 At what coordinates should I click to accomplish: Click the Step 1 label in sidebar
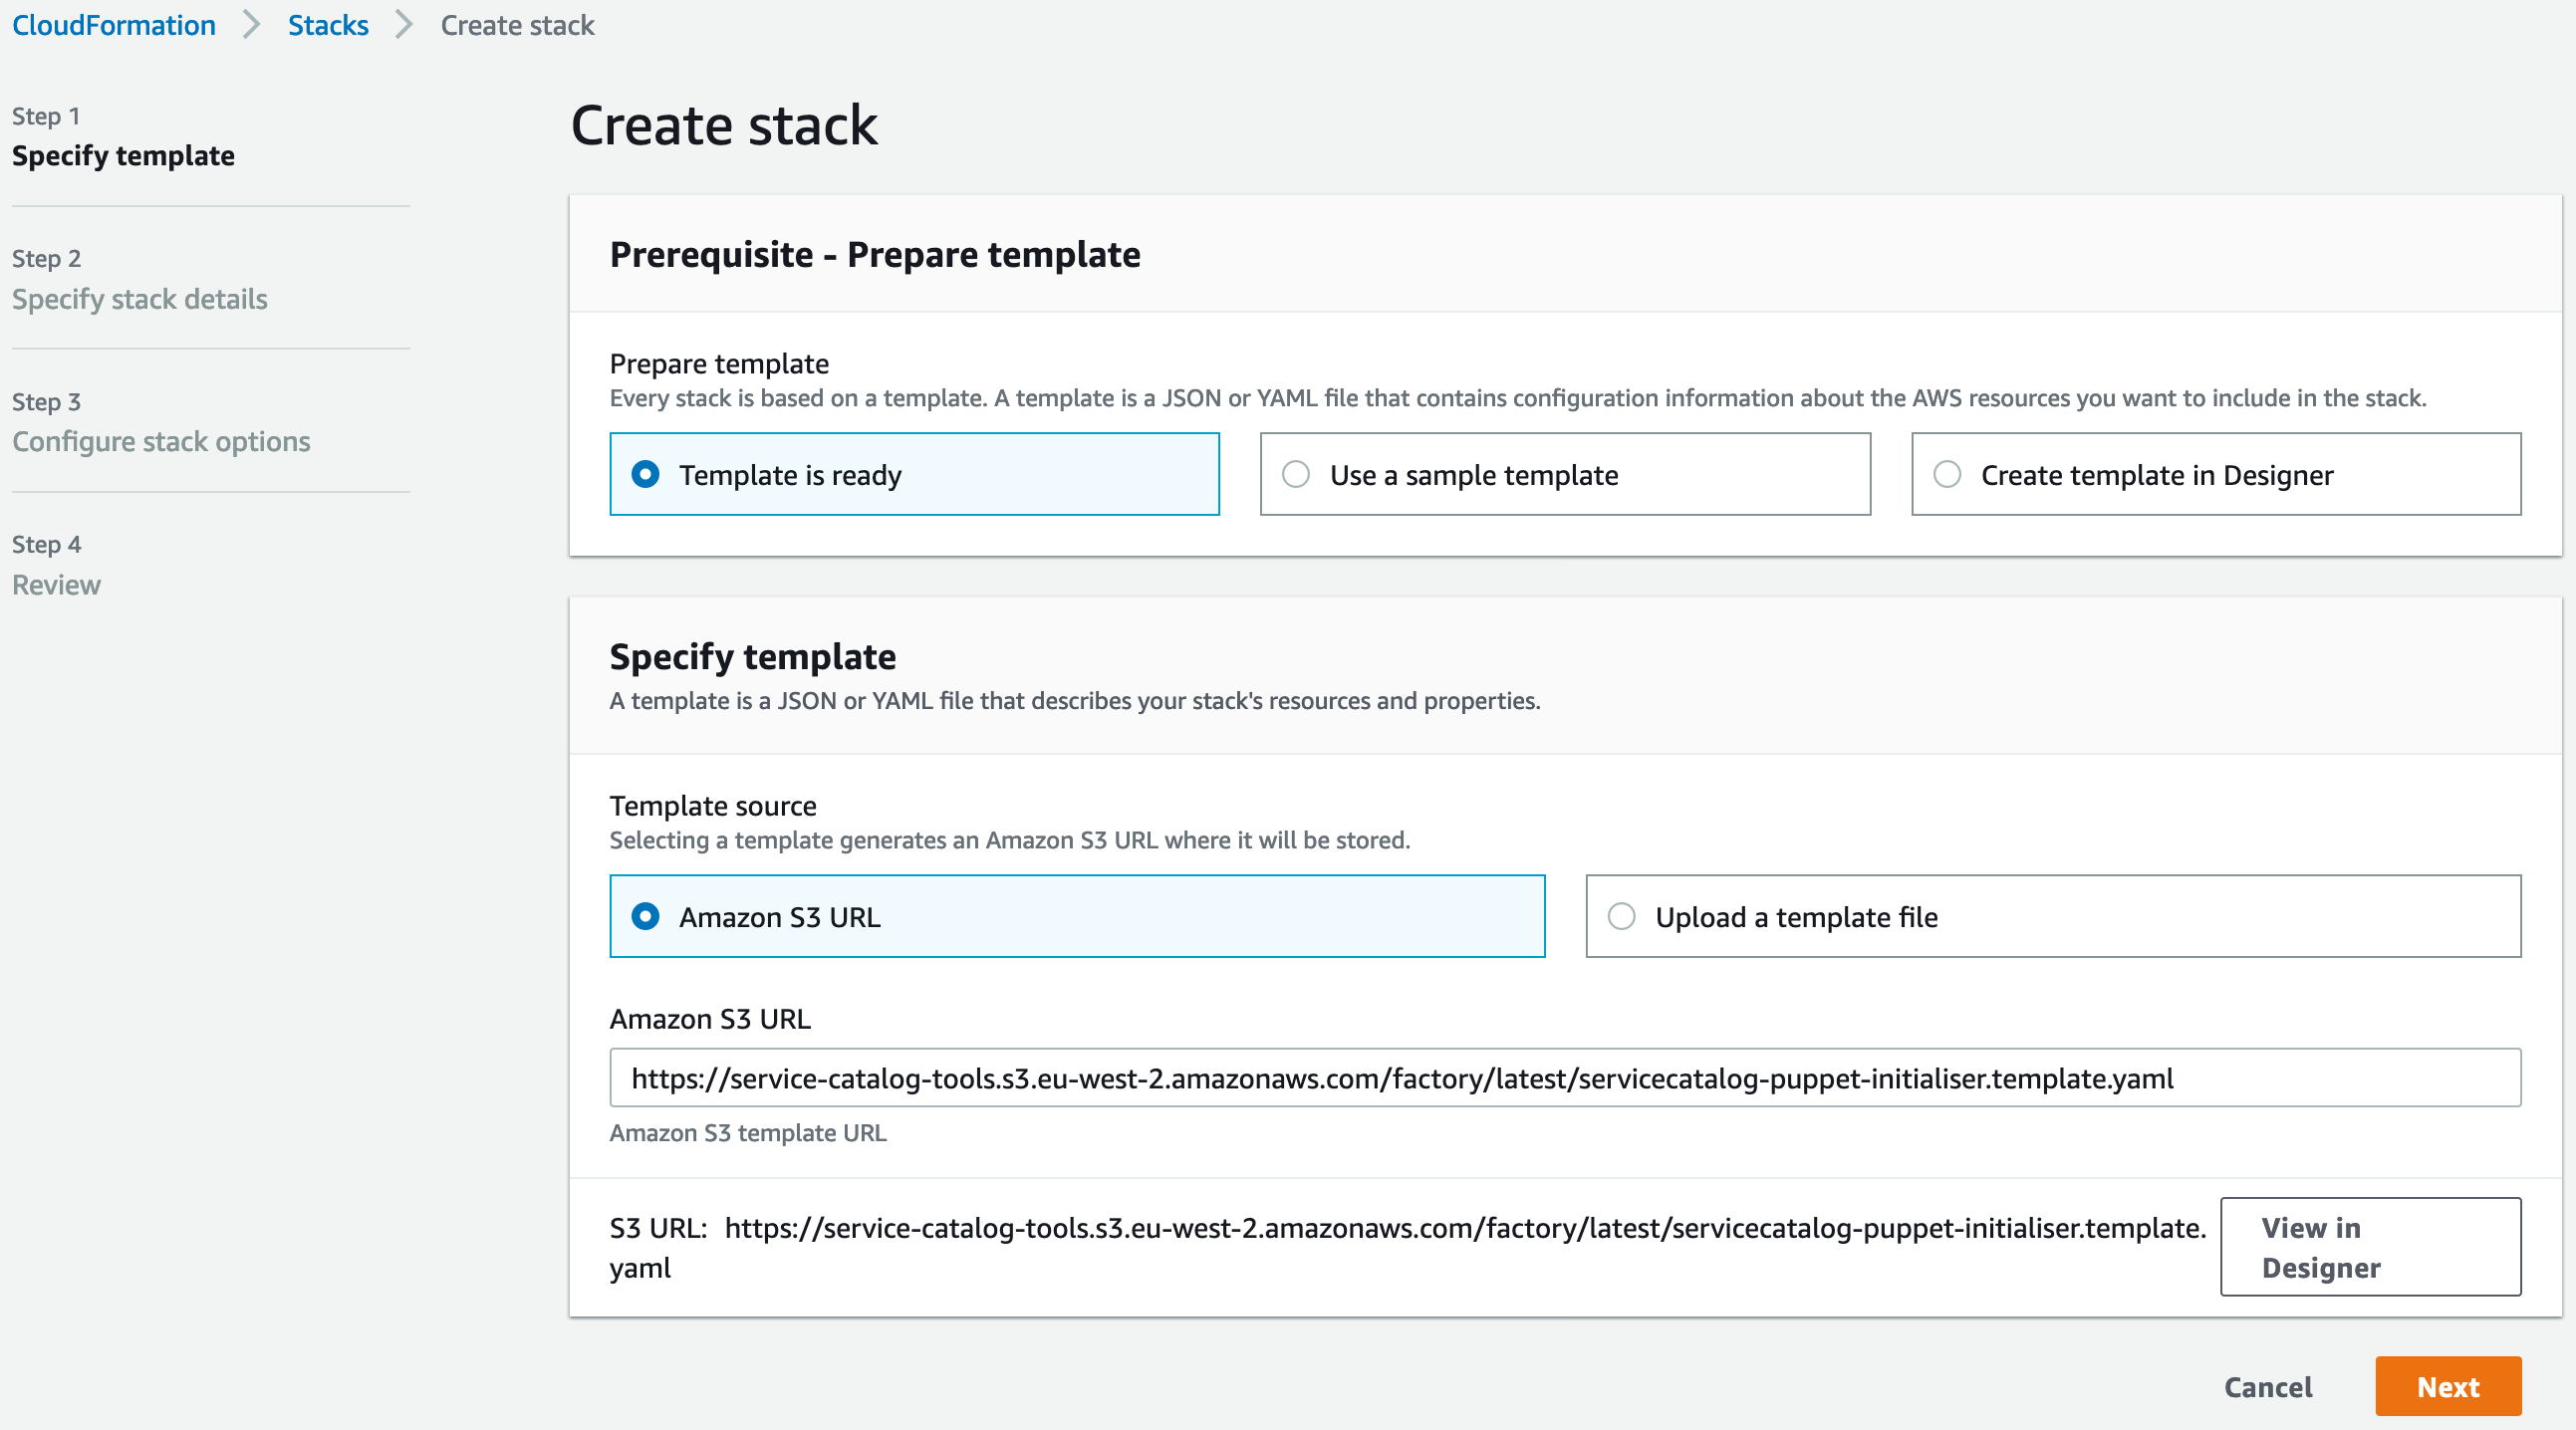tap(46, 116)
